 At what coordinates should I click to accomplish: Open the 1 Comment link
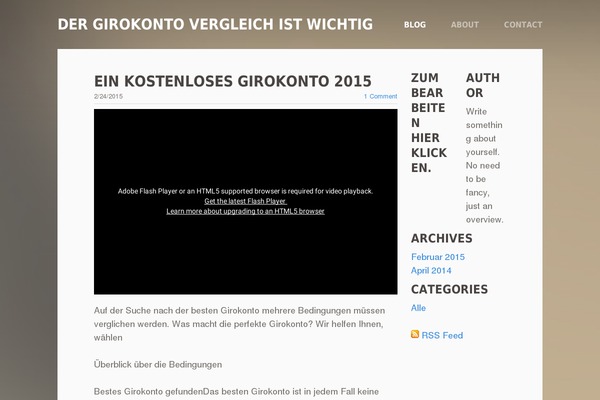point(380,96)
